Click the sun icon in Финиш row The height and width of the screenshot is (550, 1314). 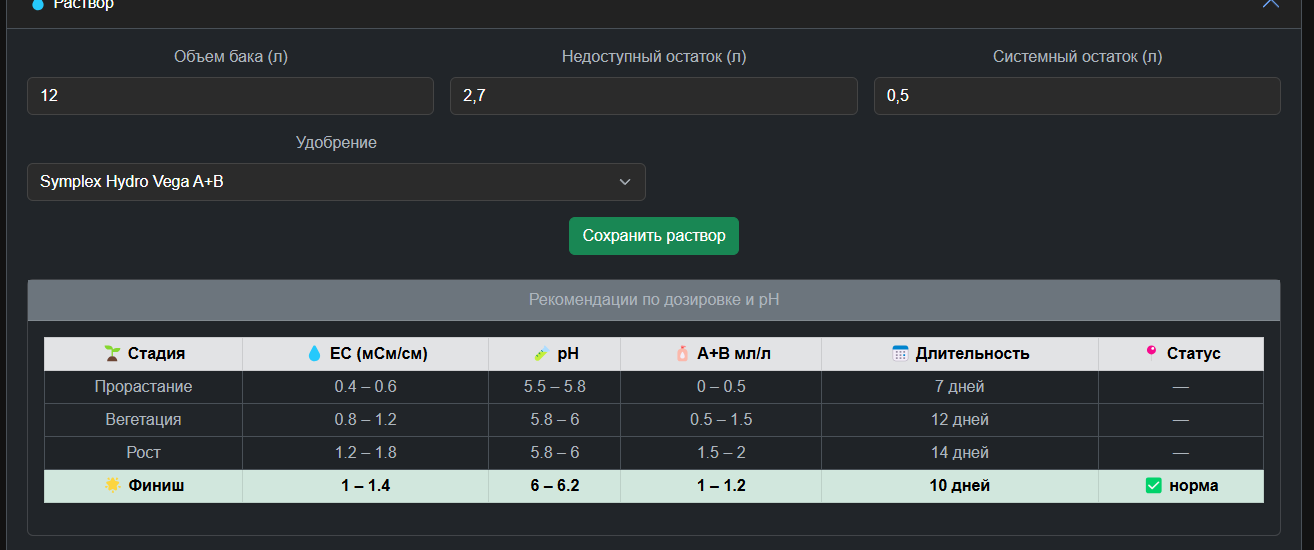(112, 485)
